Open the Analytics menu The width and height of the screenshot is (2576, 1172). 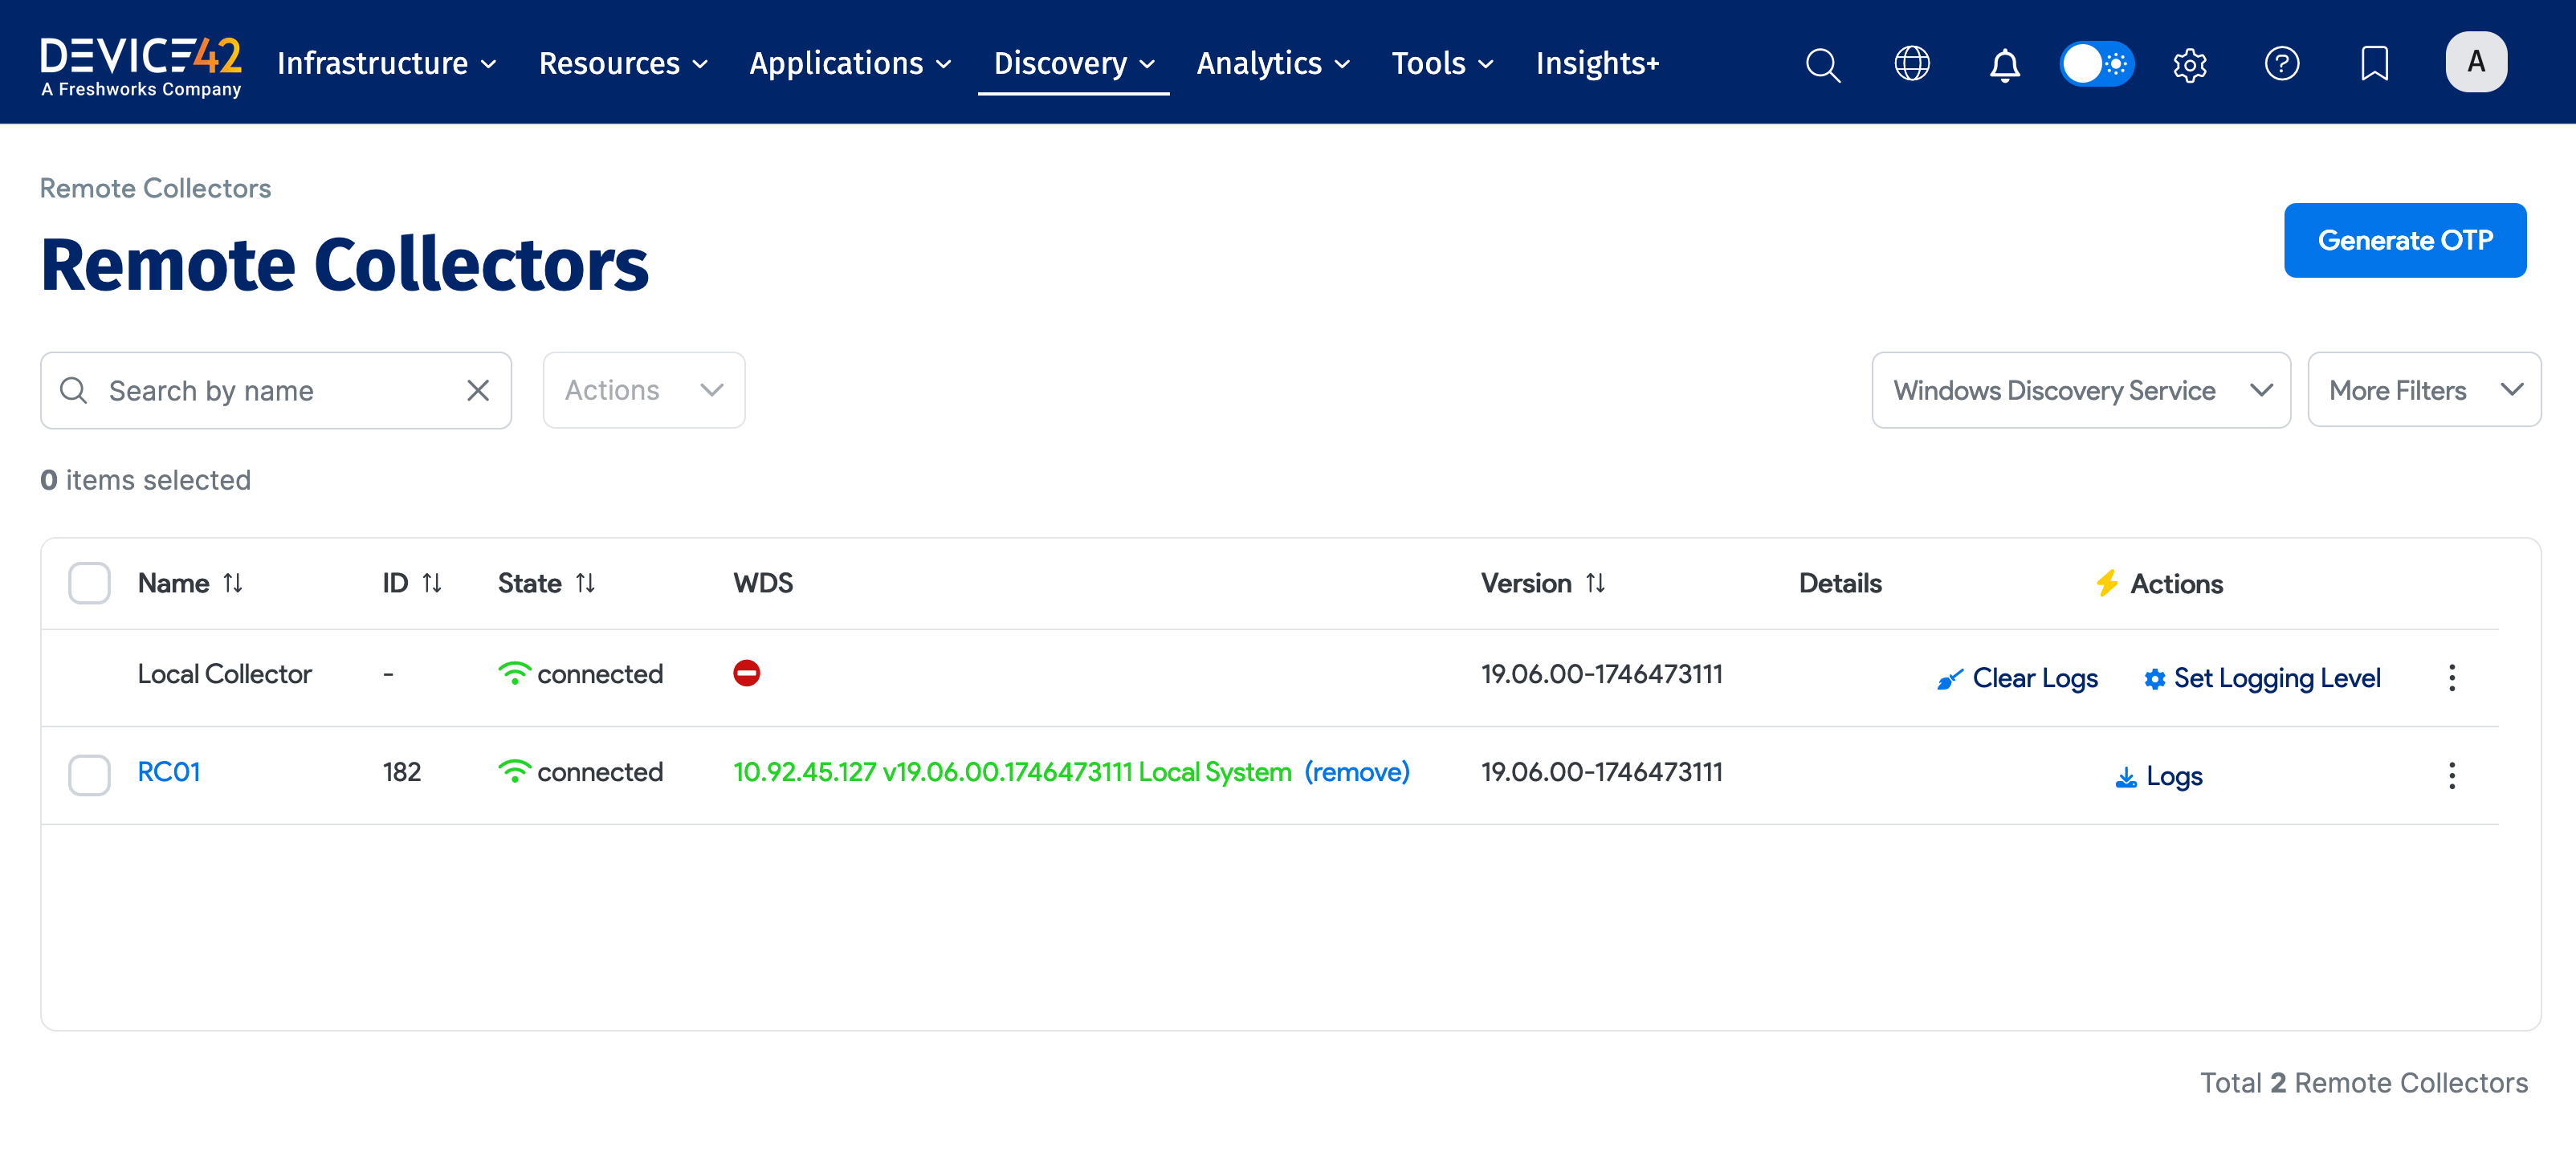click(x=1272, y=63)
